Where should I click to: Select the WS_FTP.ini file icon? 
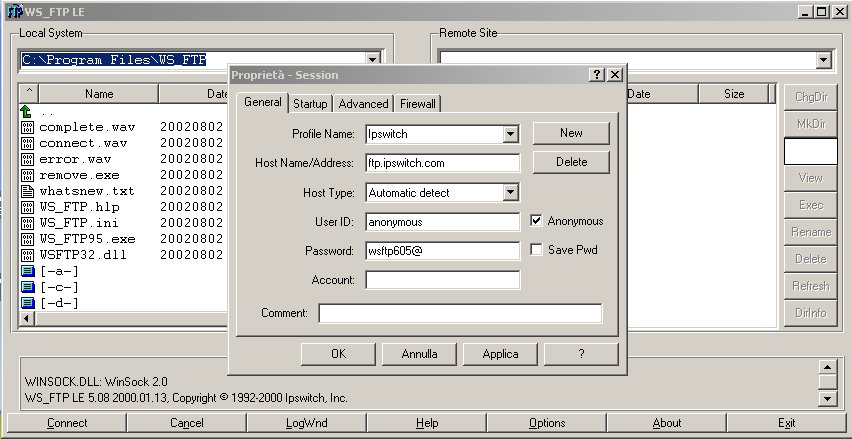tap(27, 223)
